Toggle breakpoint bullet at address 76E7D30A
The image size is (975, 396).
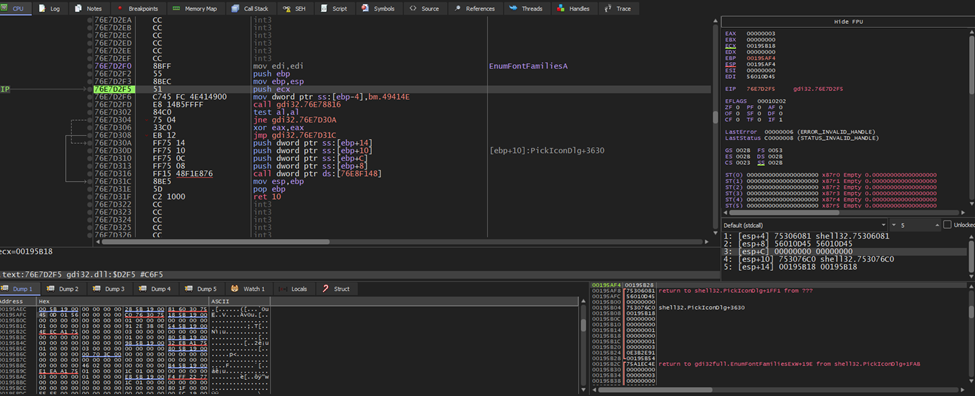tap(90, 142)
